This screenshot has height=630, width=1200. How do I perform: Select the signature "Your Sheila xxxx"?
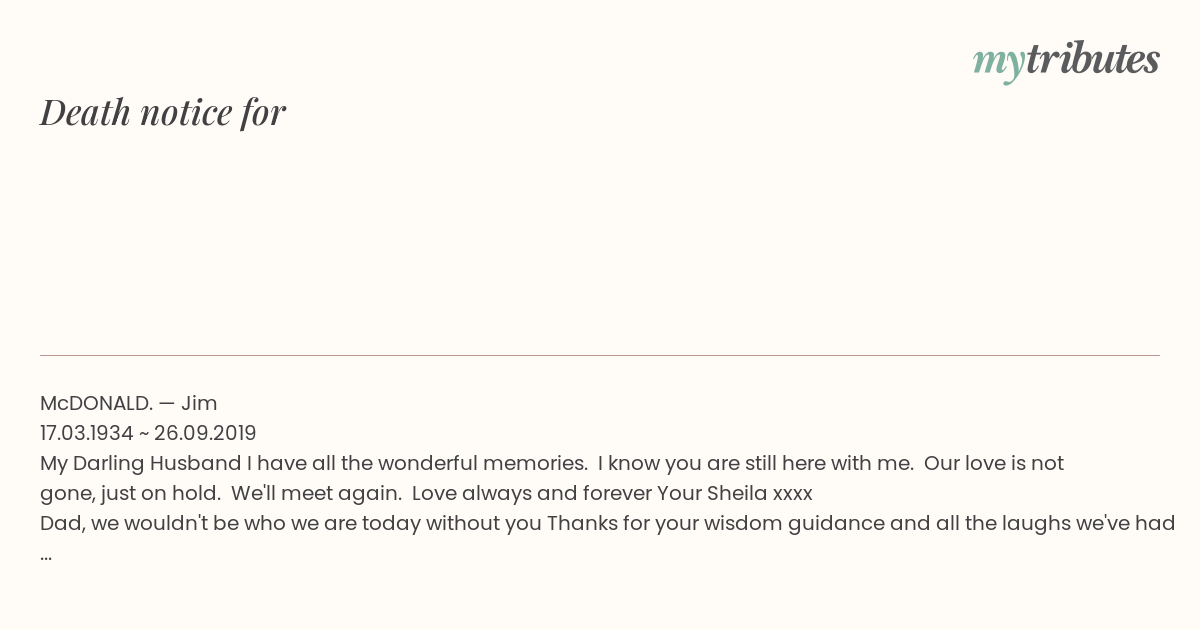point(735,493)
